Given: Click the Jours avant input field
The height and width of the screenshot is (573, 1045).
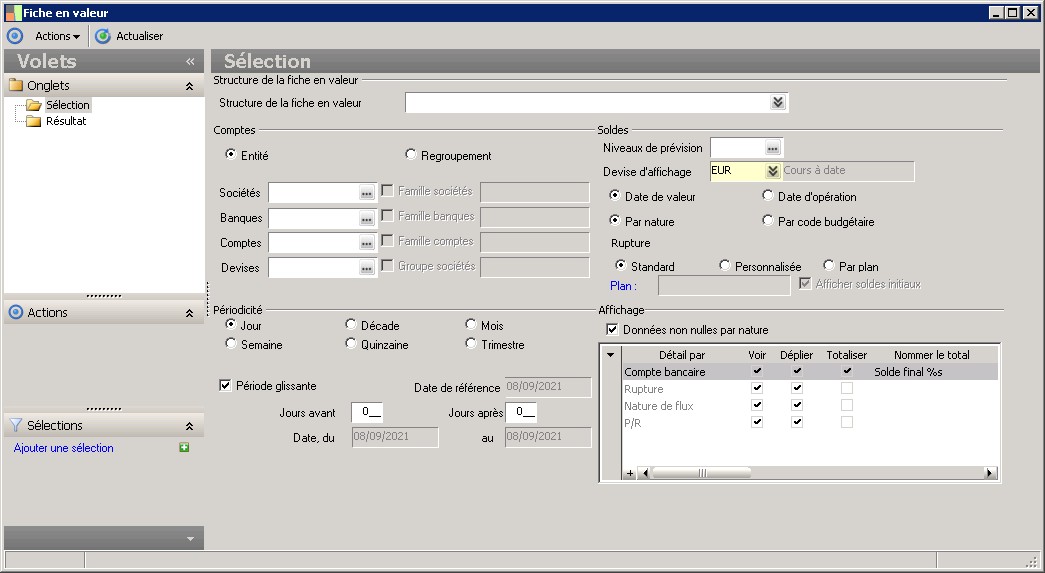Looking at the screenshot, I should [x=367, y=412].
